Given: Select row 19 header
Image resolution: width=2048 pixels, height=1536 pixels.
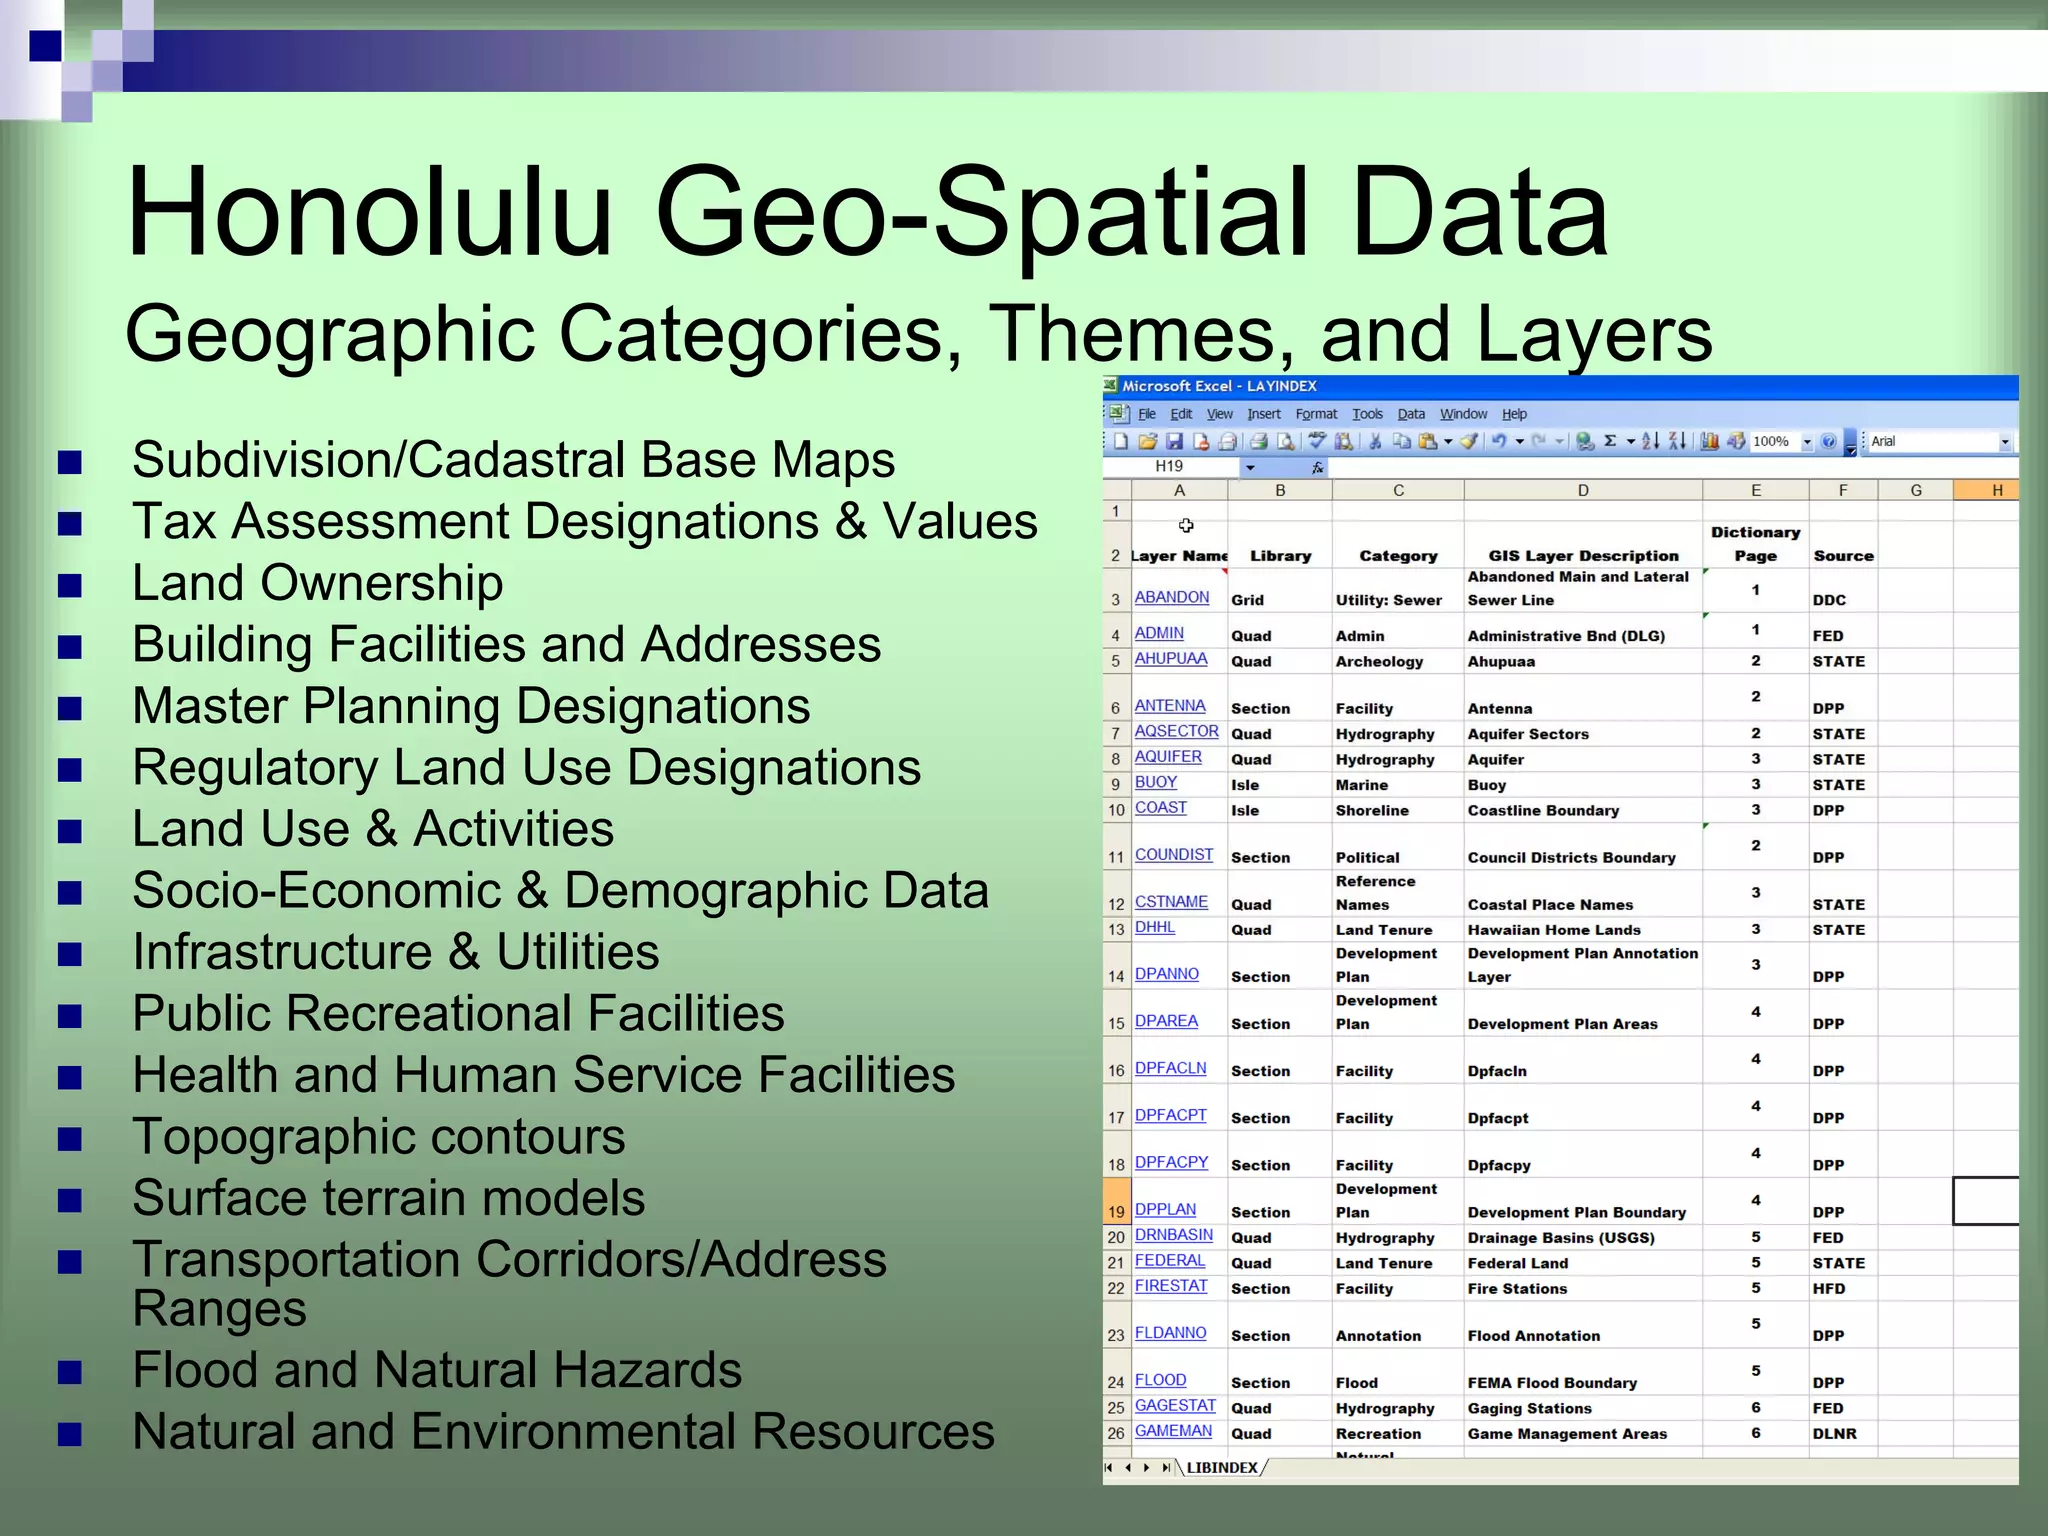Looking at the screenshot, I should [x=1116, y=1200].
